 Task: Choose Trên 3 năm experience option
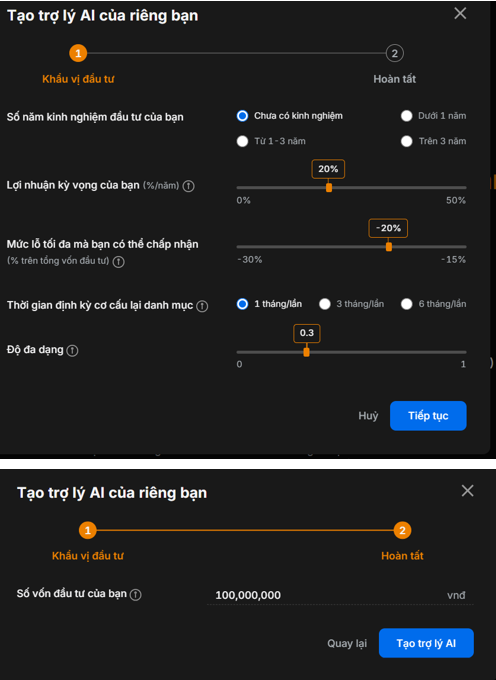coord(406,141)
